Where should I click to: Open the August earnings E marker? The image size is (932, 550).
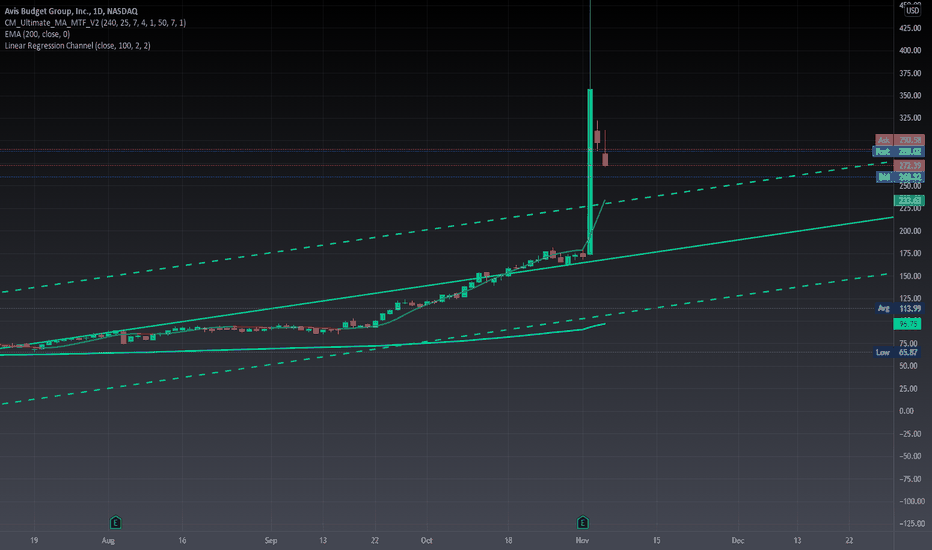[x=115, y=523]
